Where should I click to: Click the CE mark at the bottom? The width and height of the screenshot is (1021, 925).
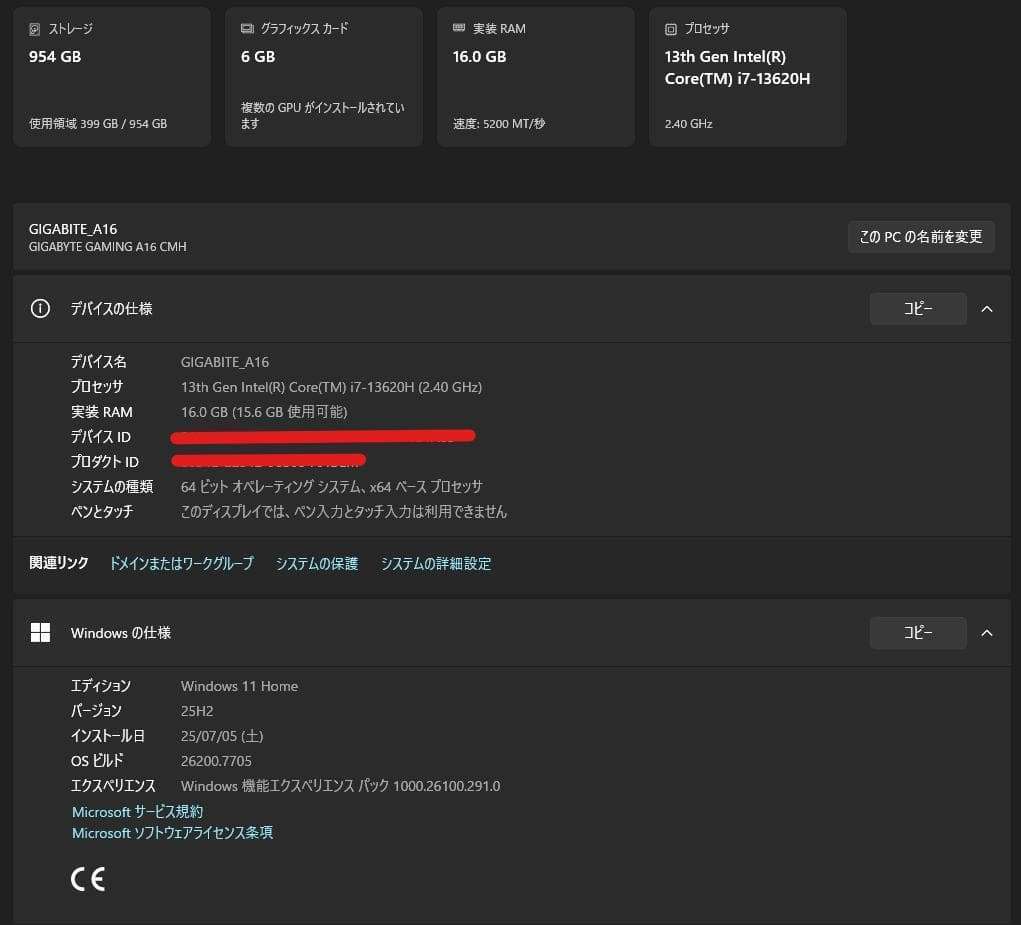coord(88,879)
